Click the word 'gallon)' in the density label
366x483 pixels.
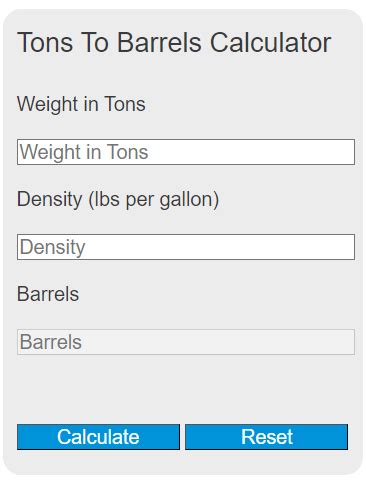[x=189, y=200]
